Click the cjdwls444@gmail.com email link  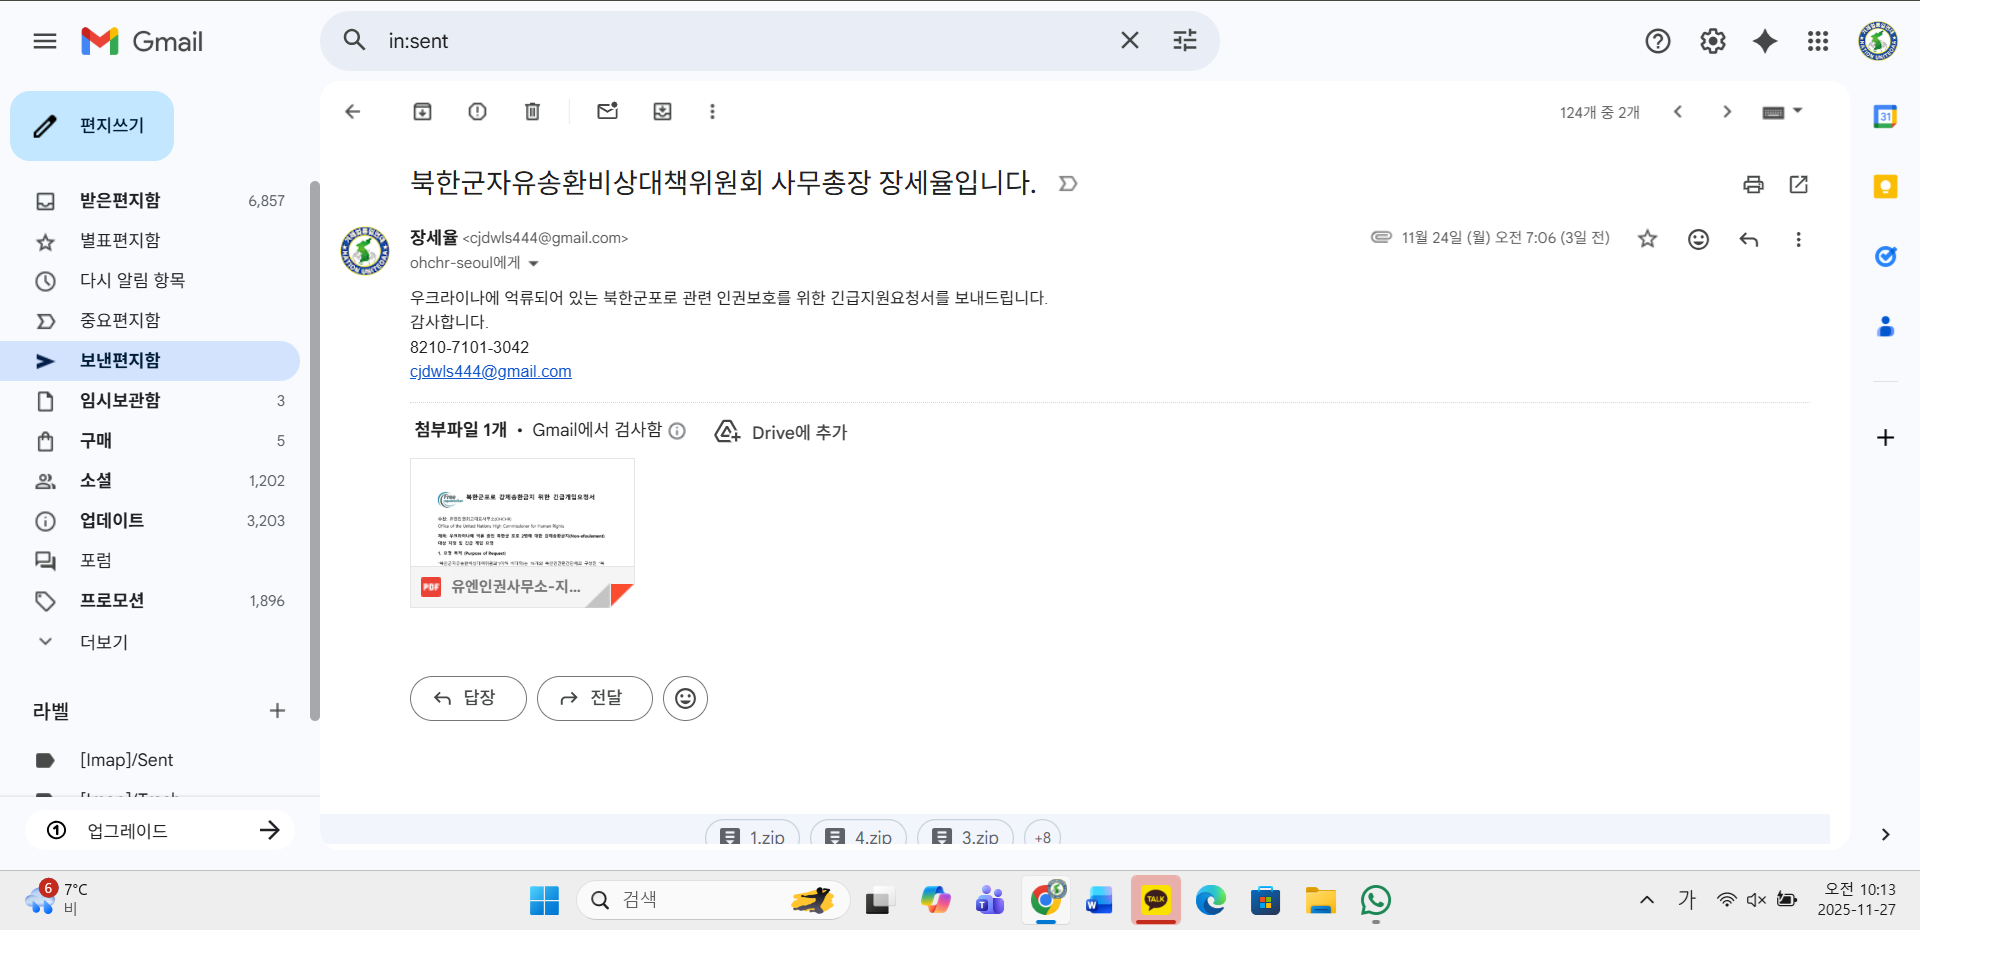click(x=490, y=372)
